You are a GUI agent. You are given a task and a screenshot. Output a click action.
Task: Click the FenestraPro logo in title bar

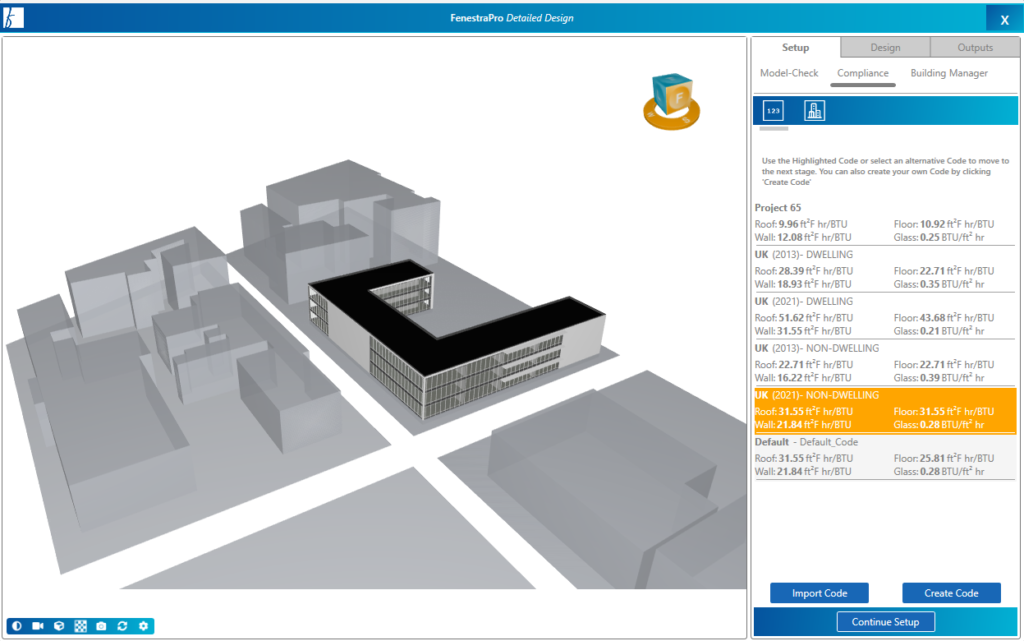(x=13, y=18)
